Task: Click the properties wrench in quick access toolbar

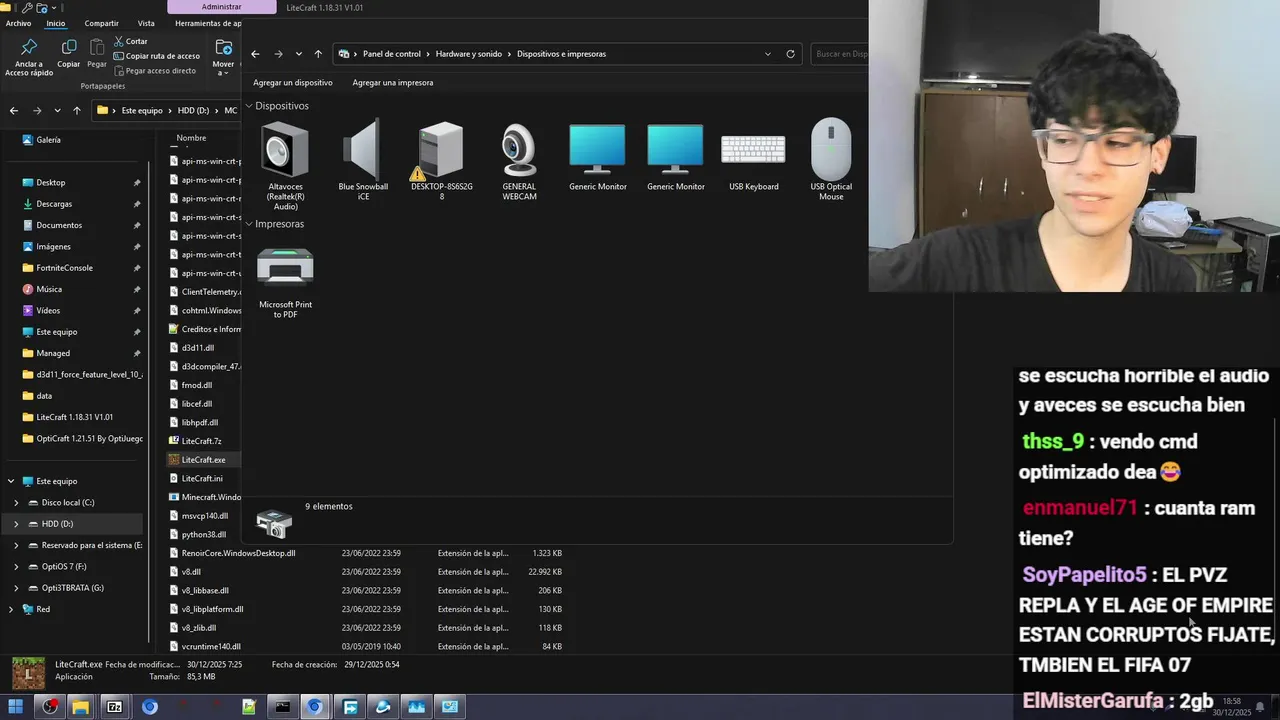Action: 27,7
